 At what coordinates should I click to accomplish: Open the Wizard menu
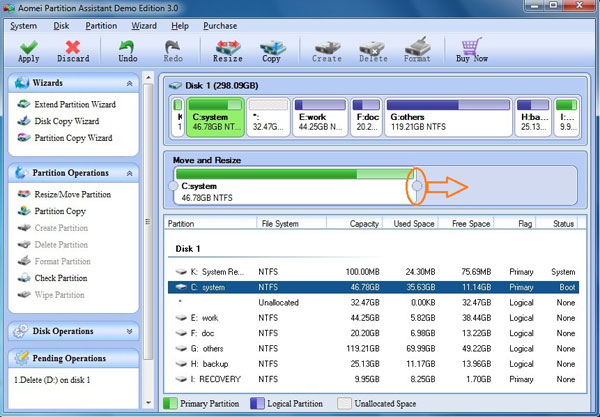point(144,25)
